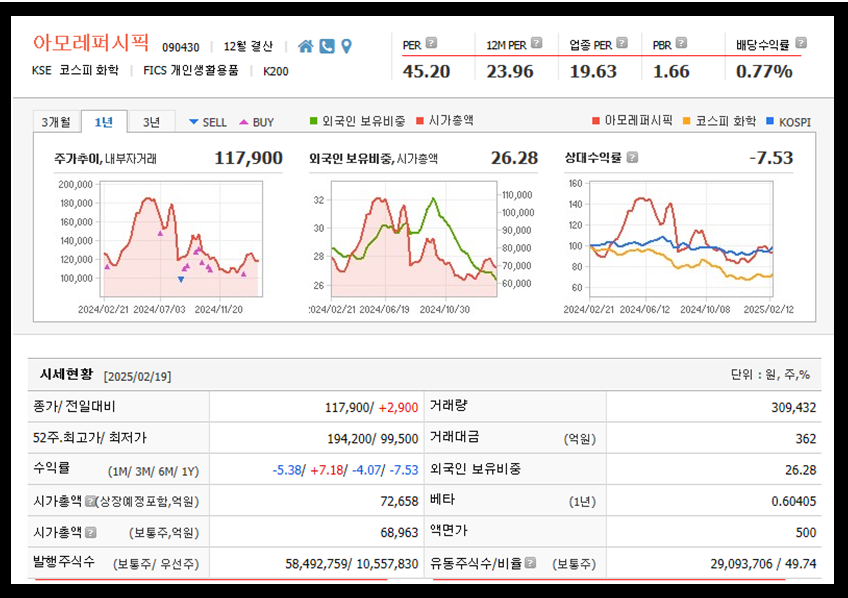The height and width of the screenshot is (598, 848).
Task: Click help icon beside 시가총액 상장예정포함
Action: point(90,501)
